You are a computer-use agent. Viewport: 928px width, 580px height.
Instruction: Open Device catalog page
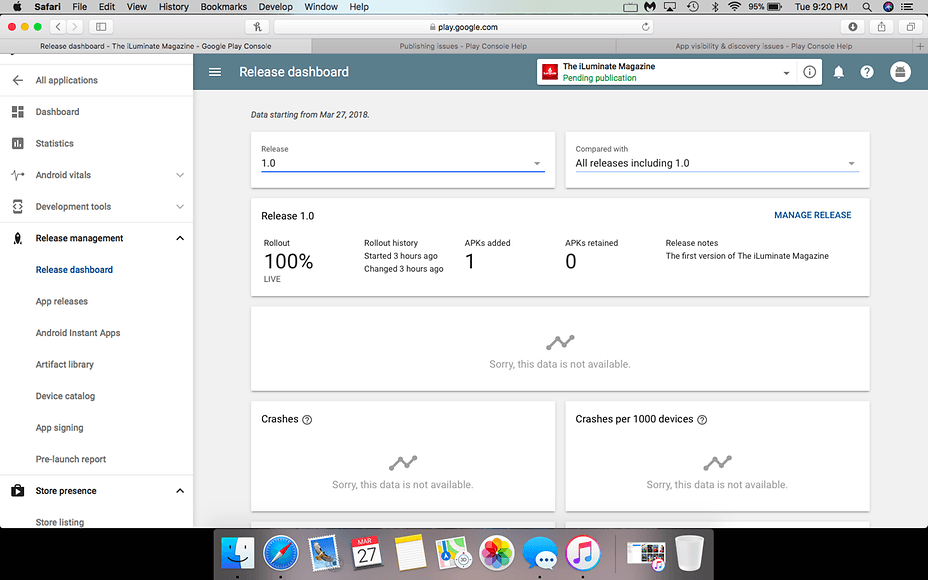pos(65,396)
